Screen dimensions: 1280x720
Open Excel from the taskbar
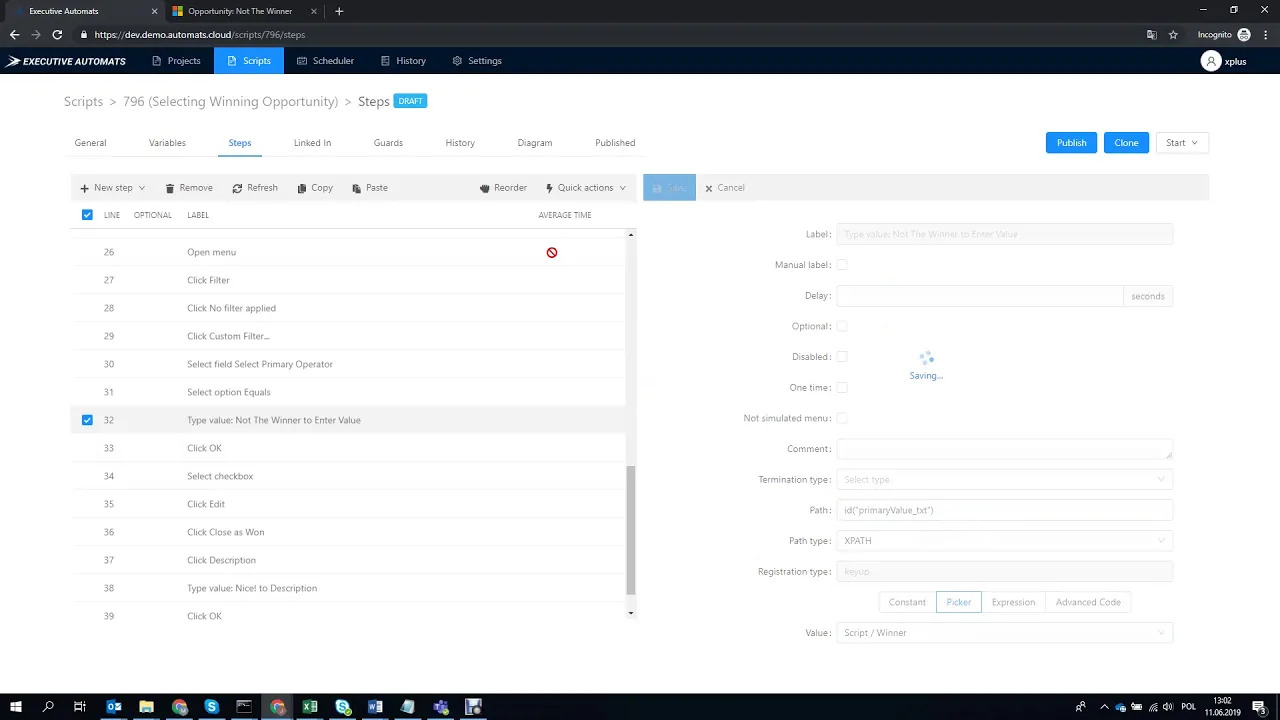pyautogui.click(x=309, y=707)
